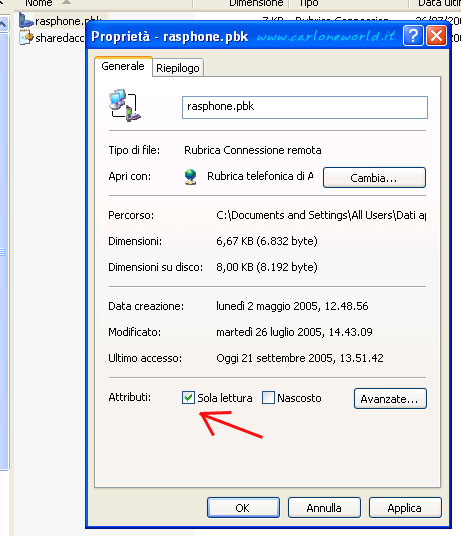Viewport: 461px width, 536px height.
Task: Uncheck the Sola lettura checkbox
Action: (188, 398)
